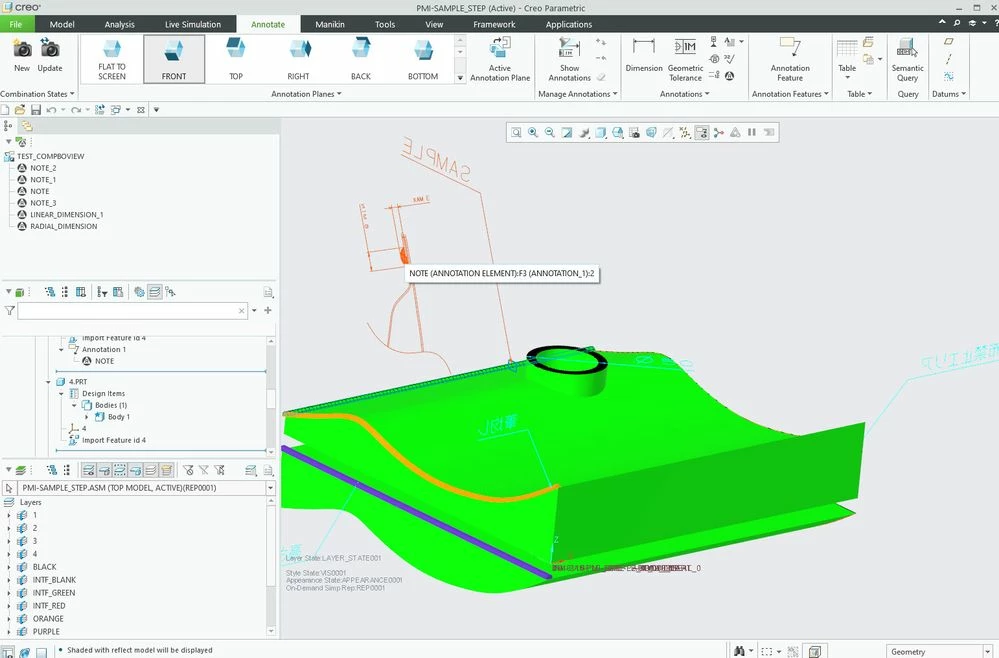Start the Dimension tool
Image resolution: width=999 pixels, height=658 pixels.
(x=643, y=55)
